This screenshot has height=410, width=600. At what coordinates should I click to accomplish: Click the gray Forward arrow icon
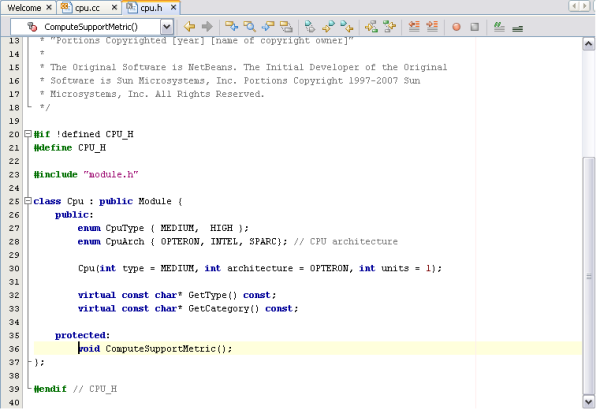tap(207, 26)
